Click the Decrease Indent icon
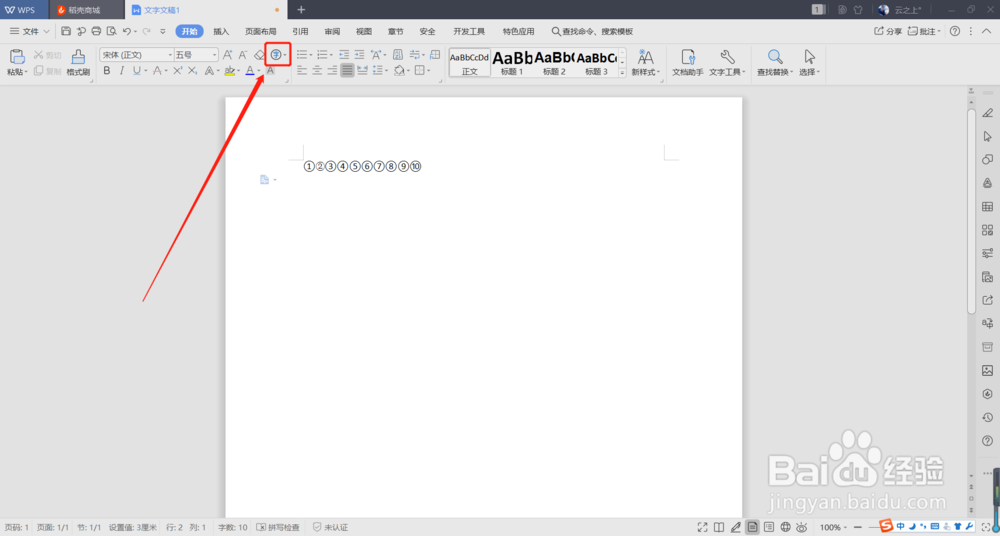The image size is (1000, 536). [x=344, y=55]
